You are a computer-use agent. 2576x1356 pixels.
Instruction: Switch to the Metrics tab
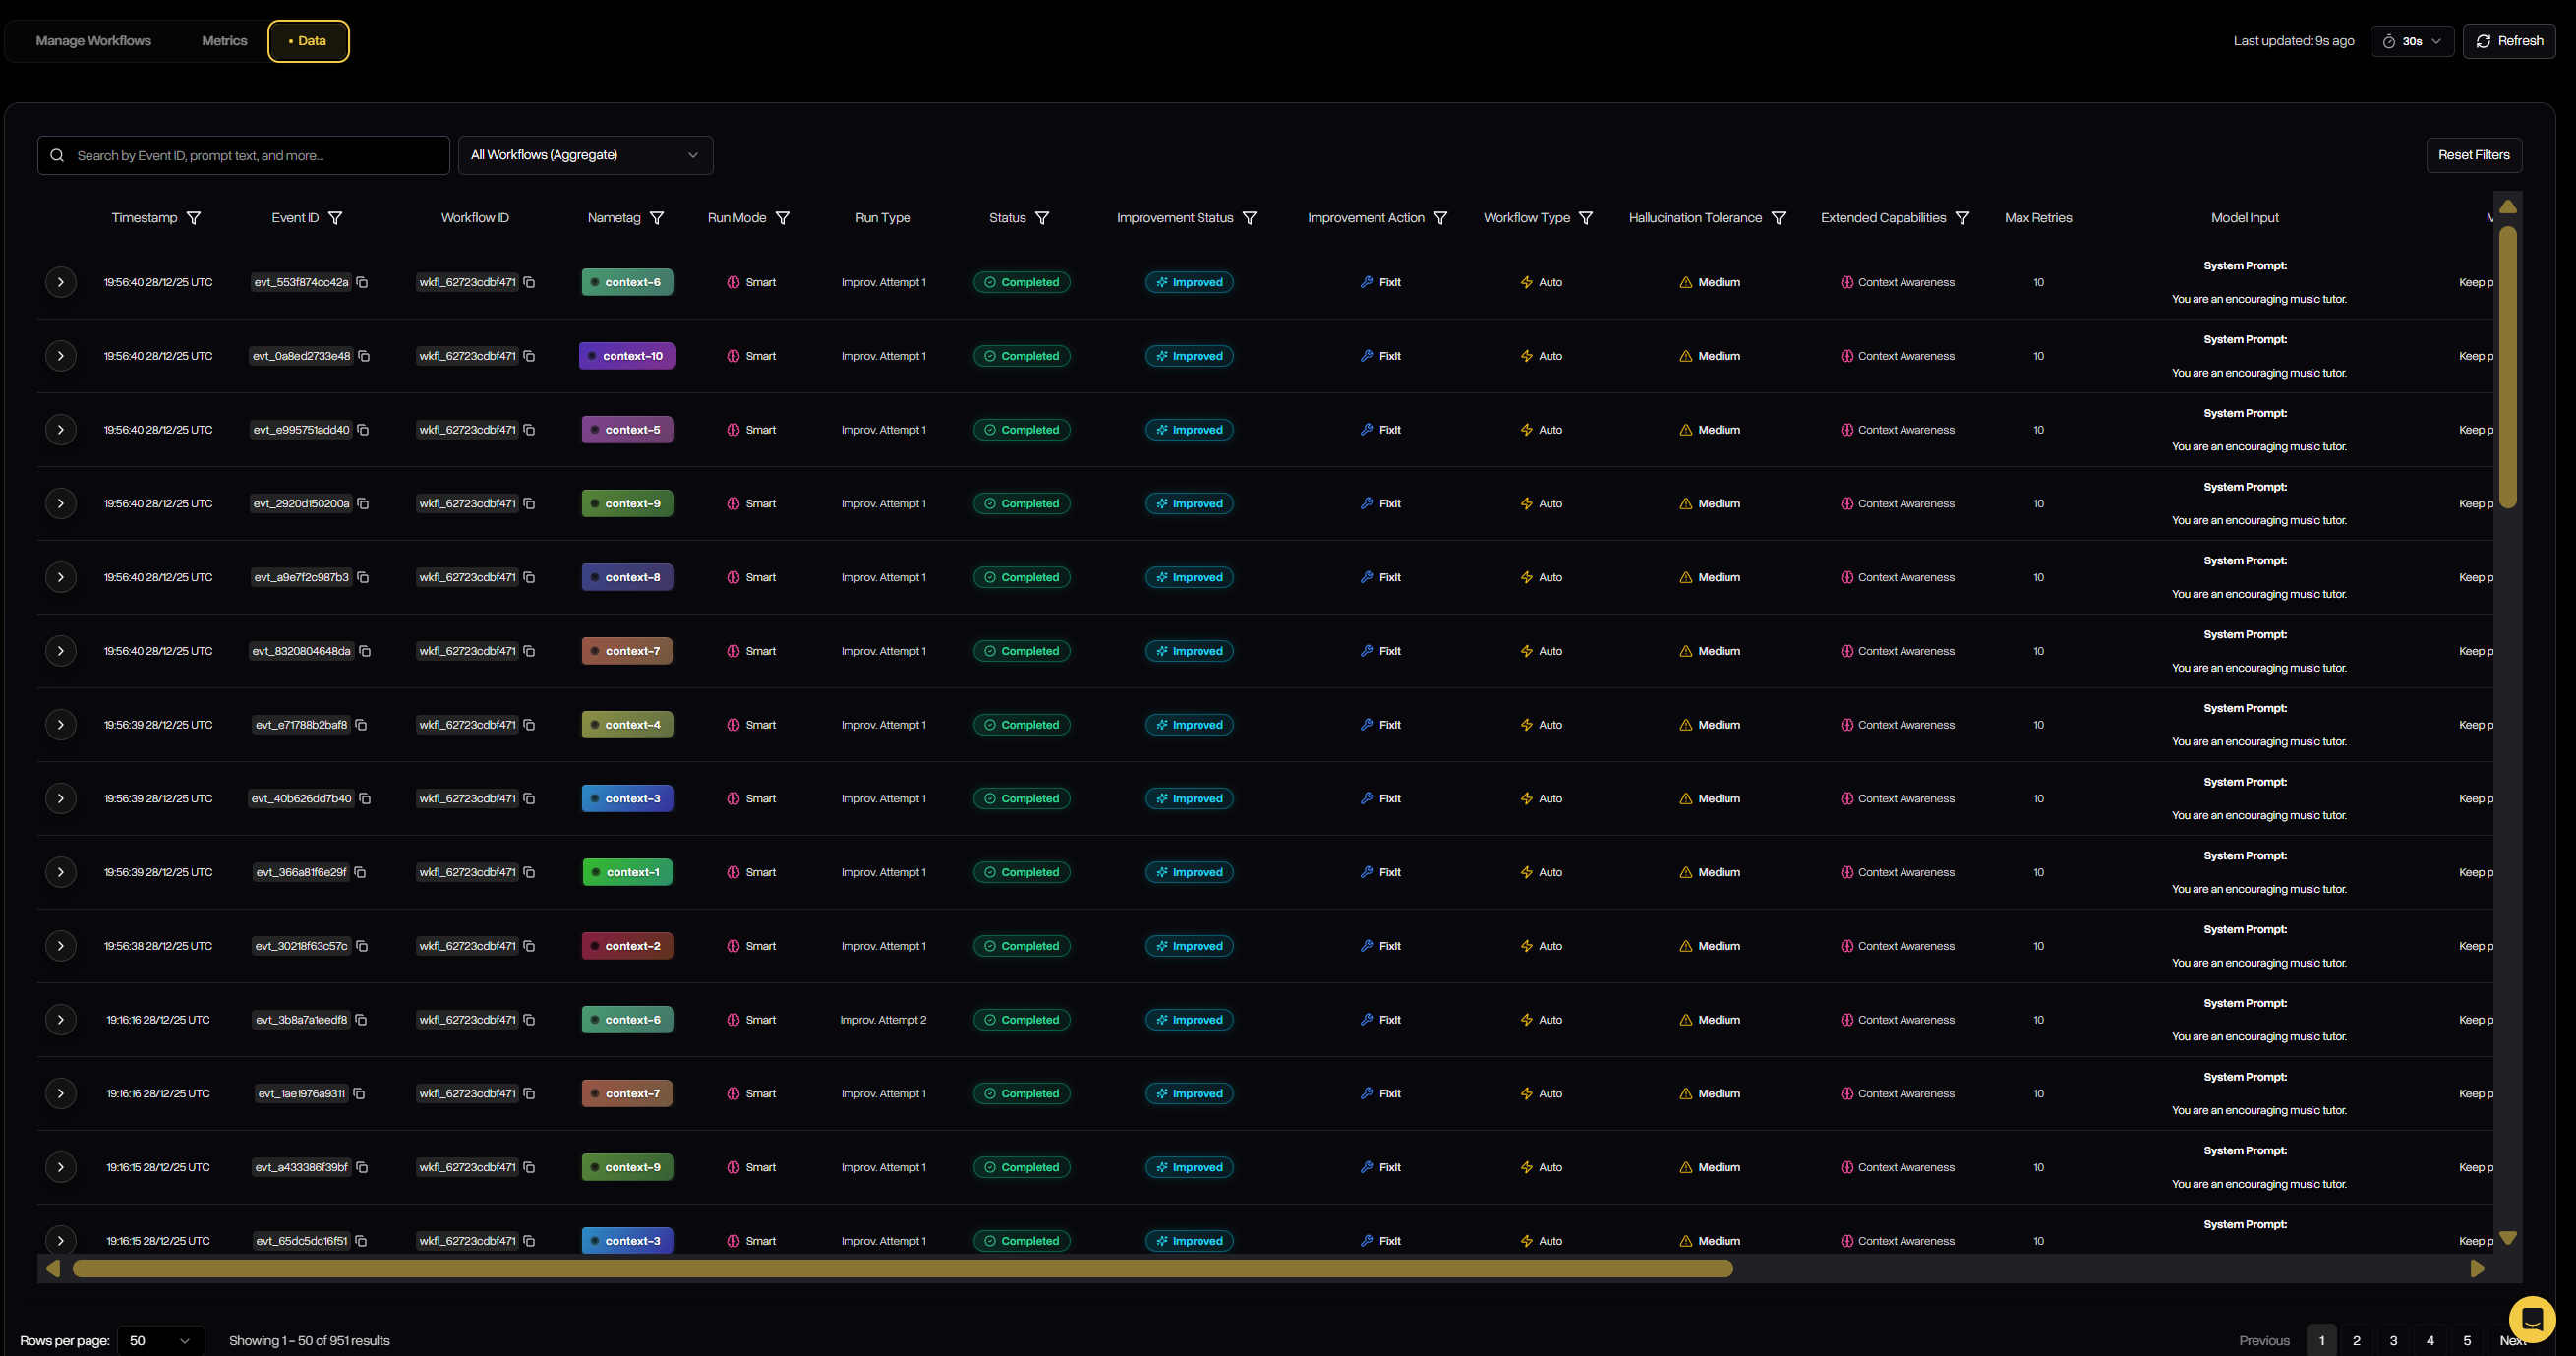point(224,41)
